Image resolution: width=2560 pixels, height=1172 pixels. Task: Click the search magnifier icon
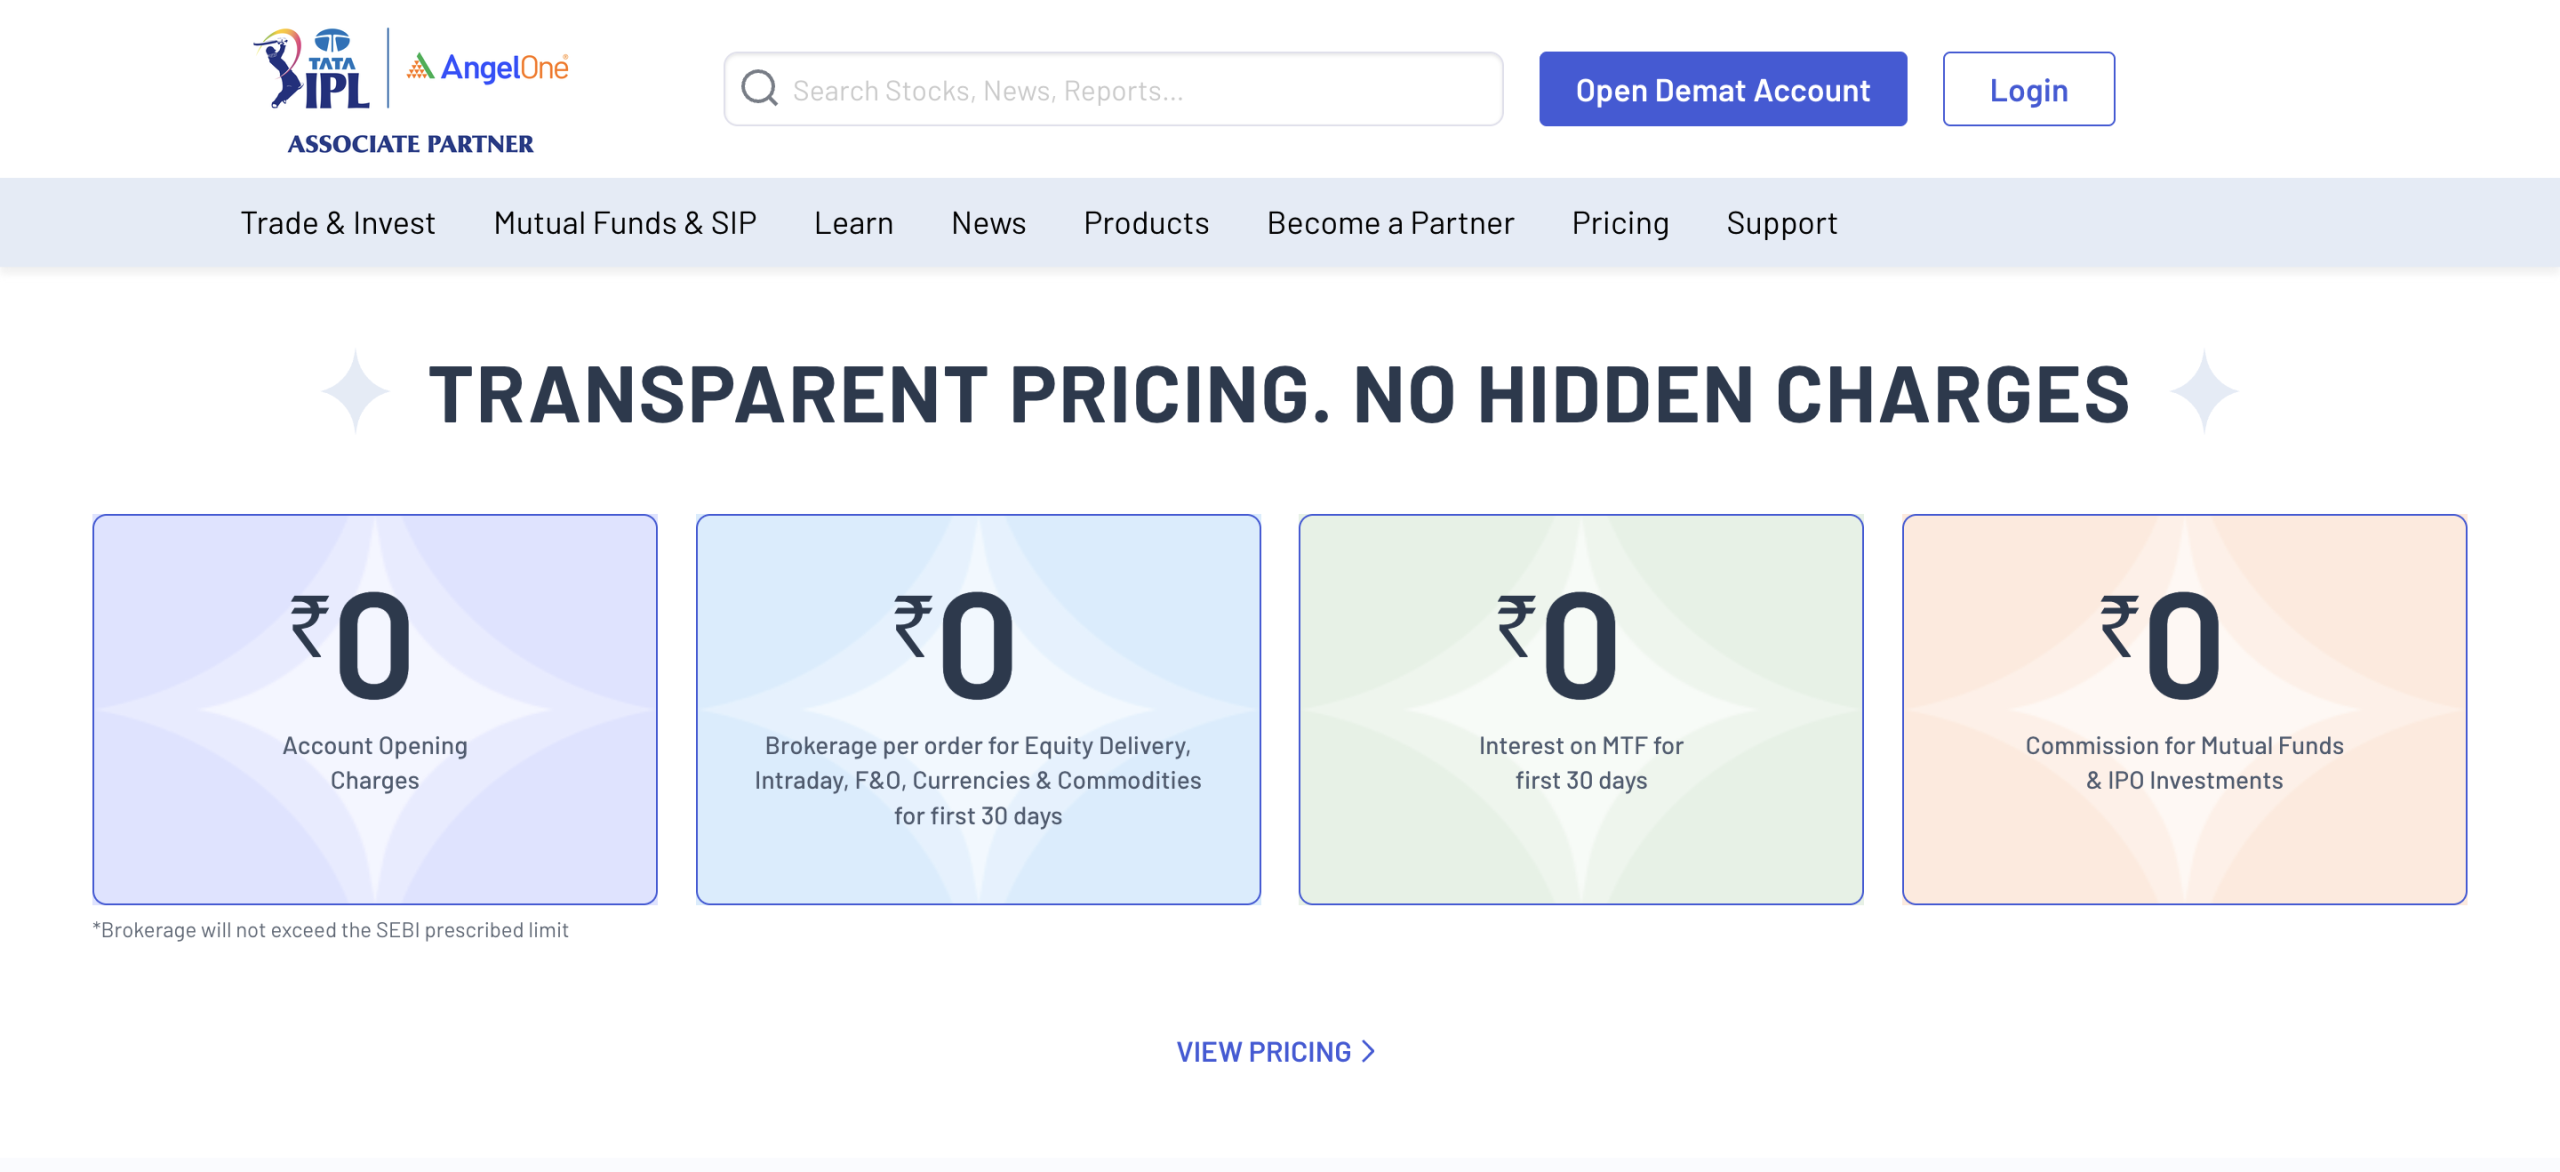759,88
